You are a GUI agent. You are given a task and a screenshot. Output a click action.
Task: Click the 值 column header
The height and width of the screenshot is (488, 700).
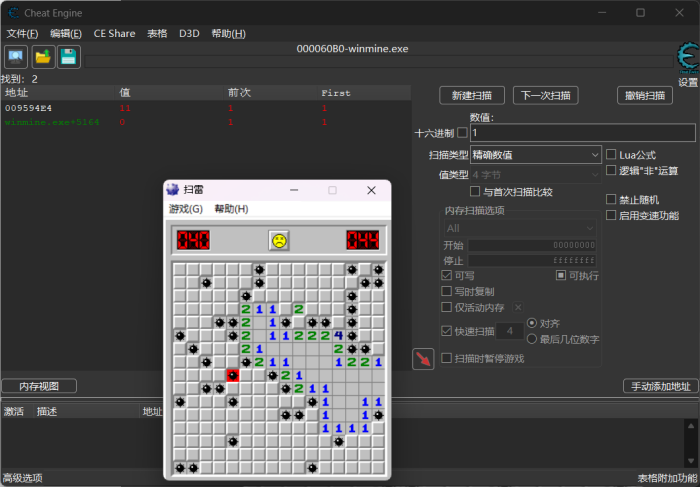[169, 93]
